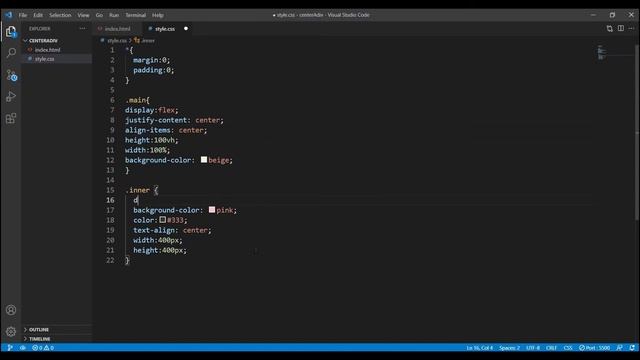Change indentation via Spaces: 2
This screenshot has width=640, height=360.
[509, 348]
